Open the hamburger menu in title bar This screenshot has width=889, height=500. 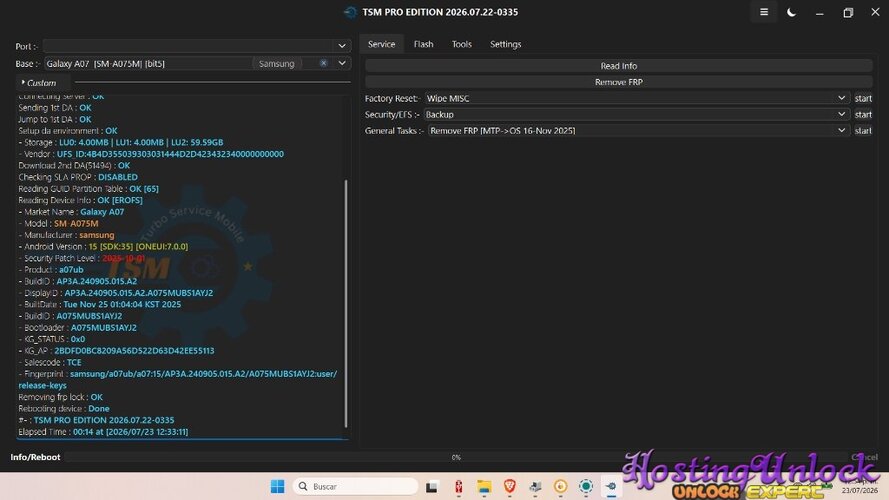coord(764,12)
